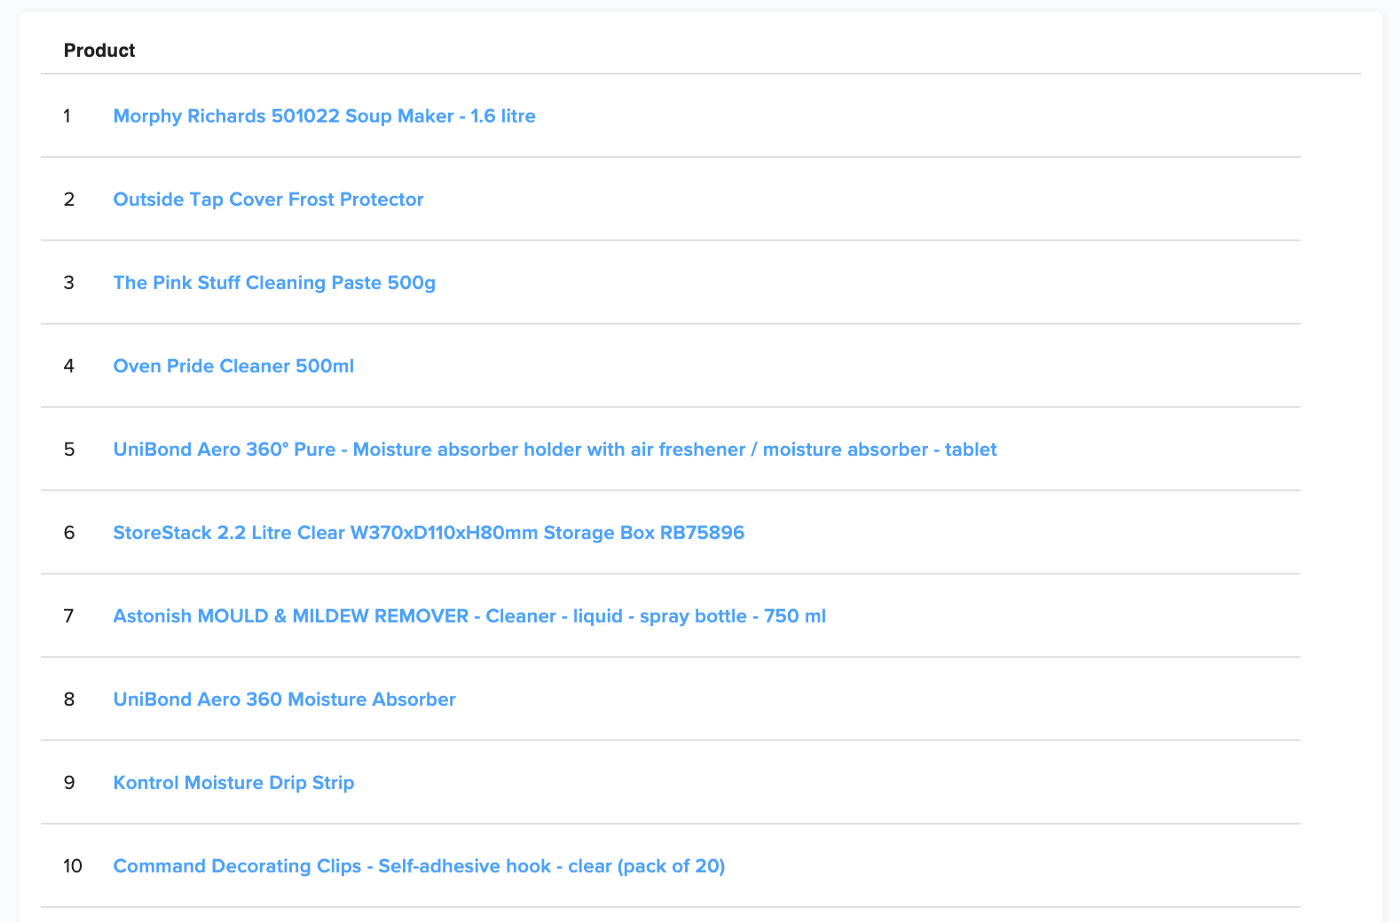The image size is (1400, 922).
Task: Open Kontrol Moisture Drip Strip link
Action: coord(233,783)
